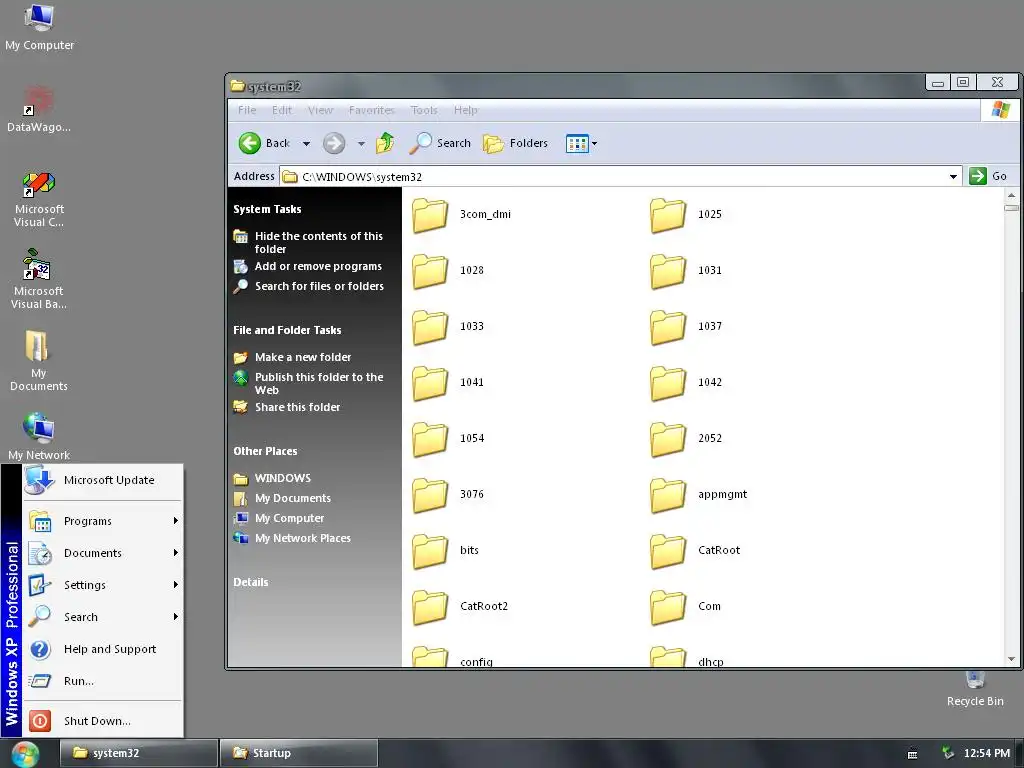Open Back history dropdown arrow
Screen dimensions: 1024x768
pyautogui.click(x=306, y=144)
